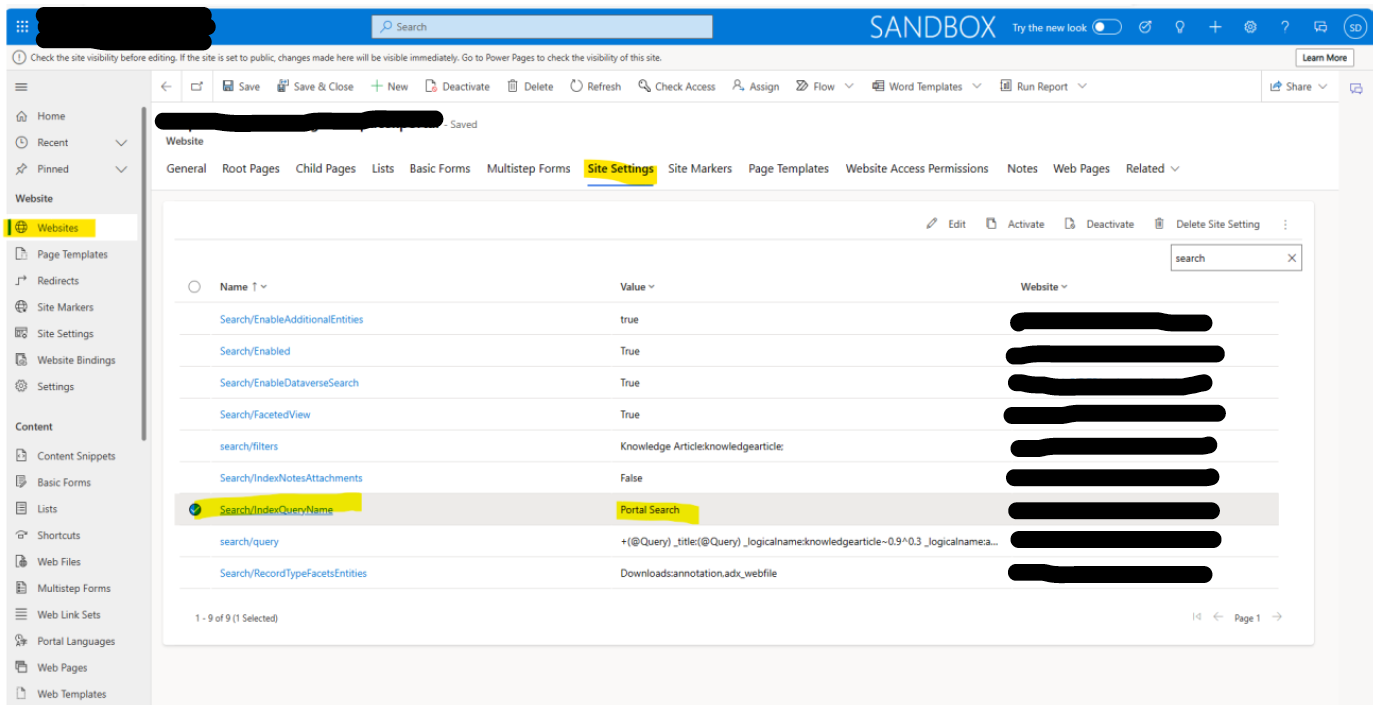1381x713 pixels.
Task: Expand the Pinned section chevron
Action: point(121,169)
